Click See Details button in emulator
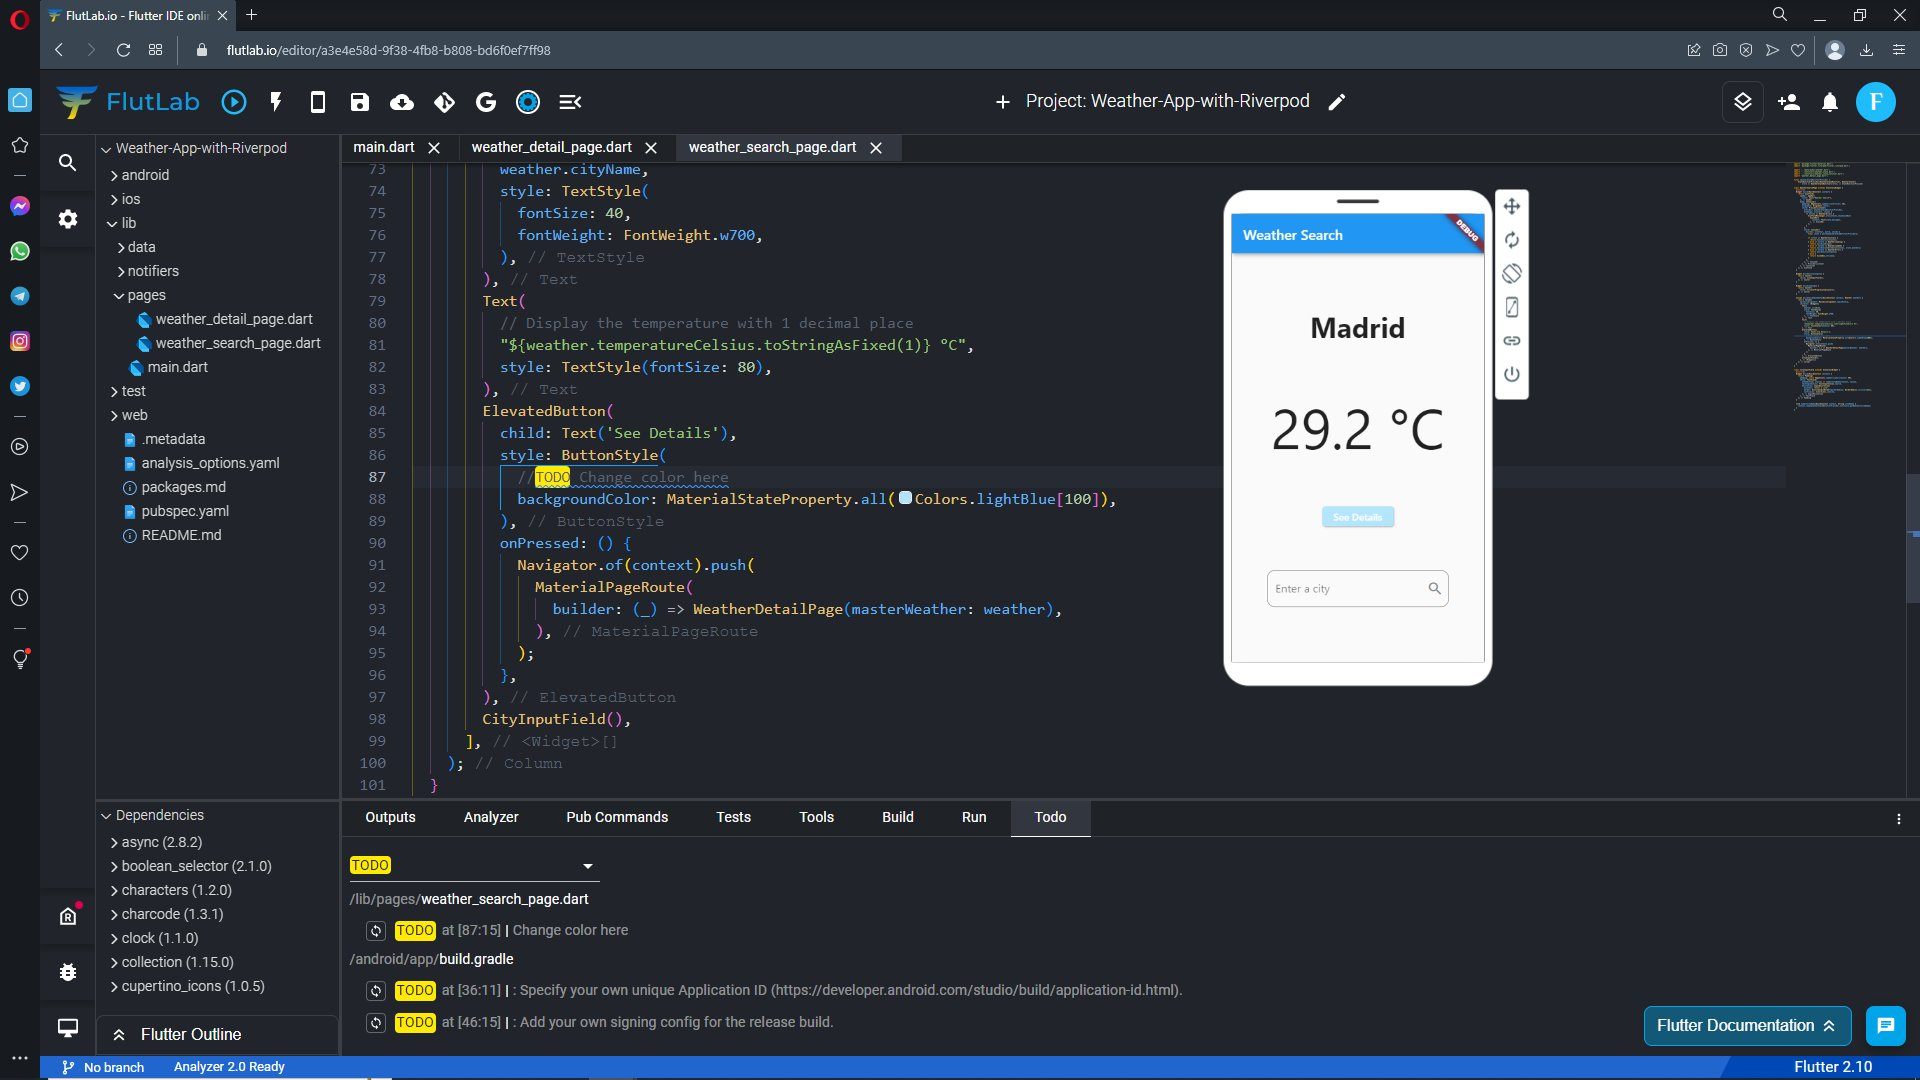 [1357, 517]
